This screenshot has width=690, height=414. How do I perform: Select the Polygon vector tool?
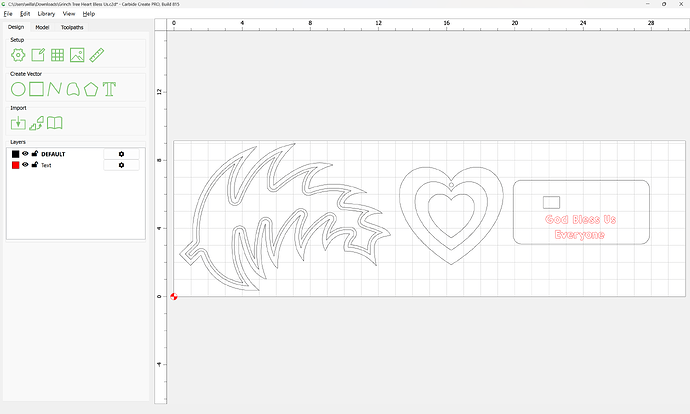click(91, 89)
